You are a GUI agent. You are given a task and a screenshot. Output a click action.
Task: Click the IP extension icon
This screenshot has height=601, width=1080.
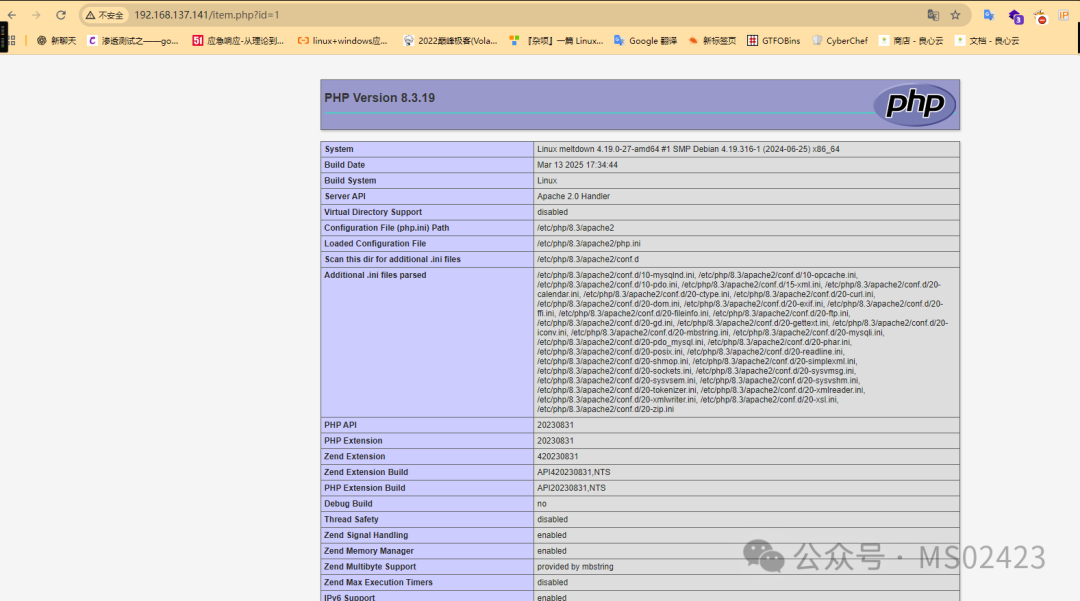coord(1063,15)
